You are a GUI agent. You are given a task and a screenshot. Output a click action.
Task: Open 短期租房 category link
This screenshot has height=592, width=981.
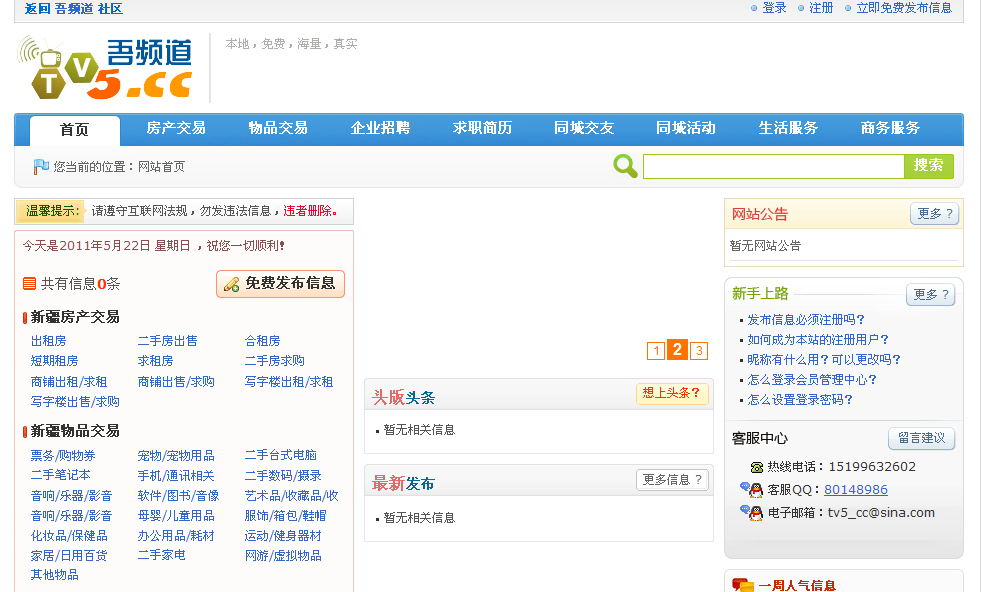tap(54, 361)
